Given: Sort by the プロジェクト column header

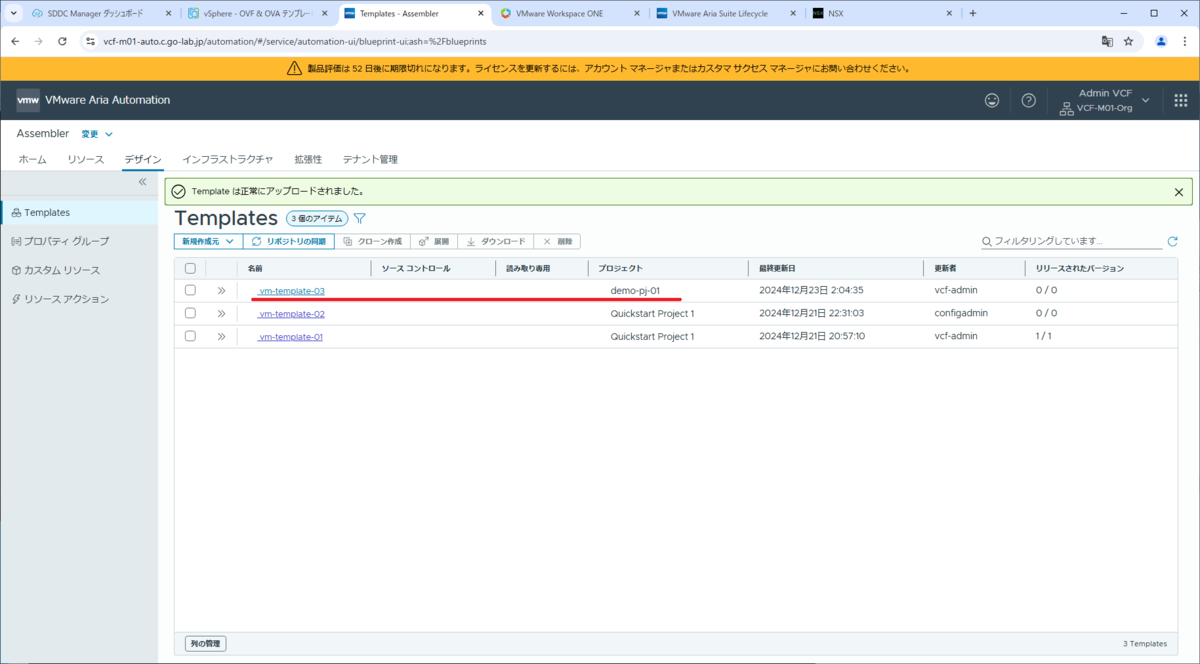Looking at the screenshot, I should point(620,268).
